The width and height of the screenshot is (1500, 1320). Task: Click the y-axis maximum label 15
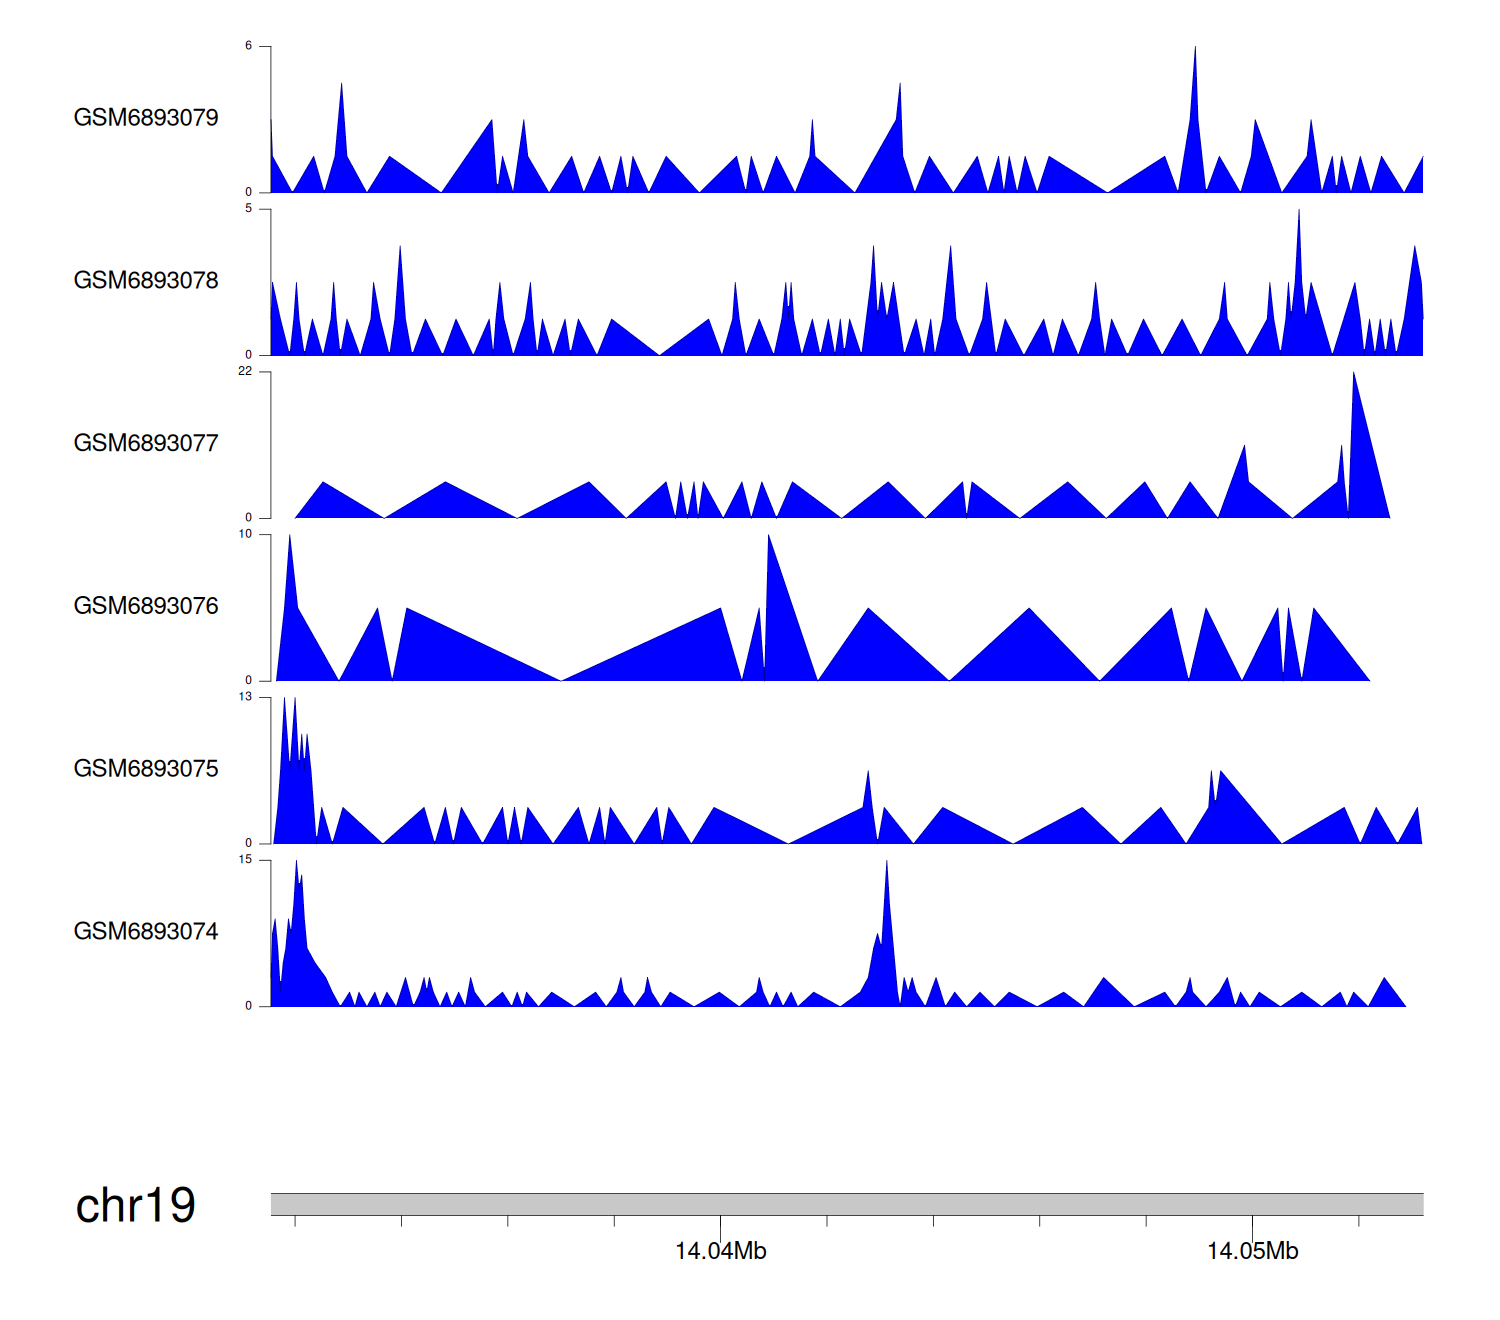coord(245,860)
